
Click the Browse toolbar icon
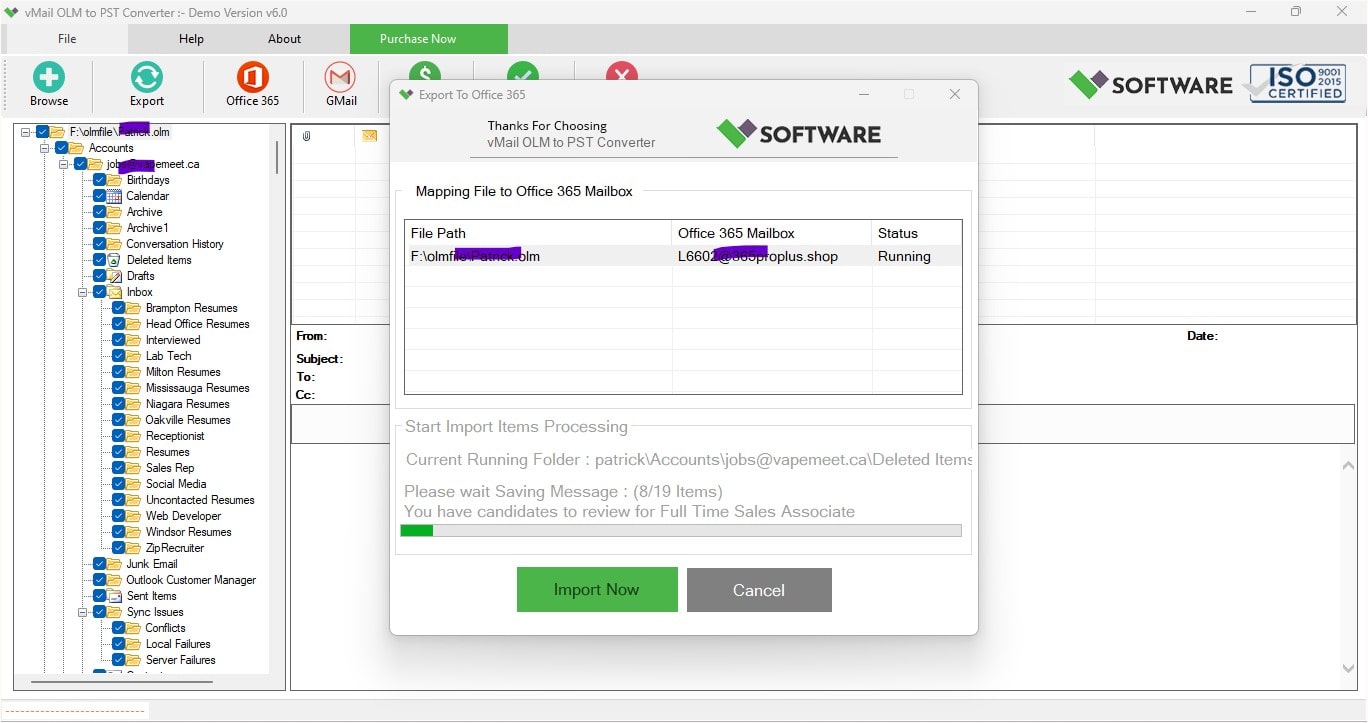pyautogui.click(x=48, y=77)
